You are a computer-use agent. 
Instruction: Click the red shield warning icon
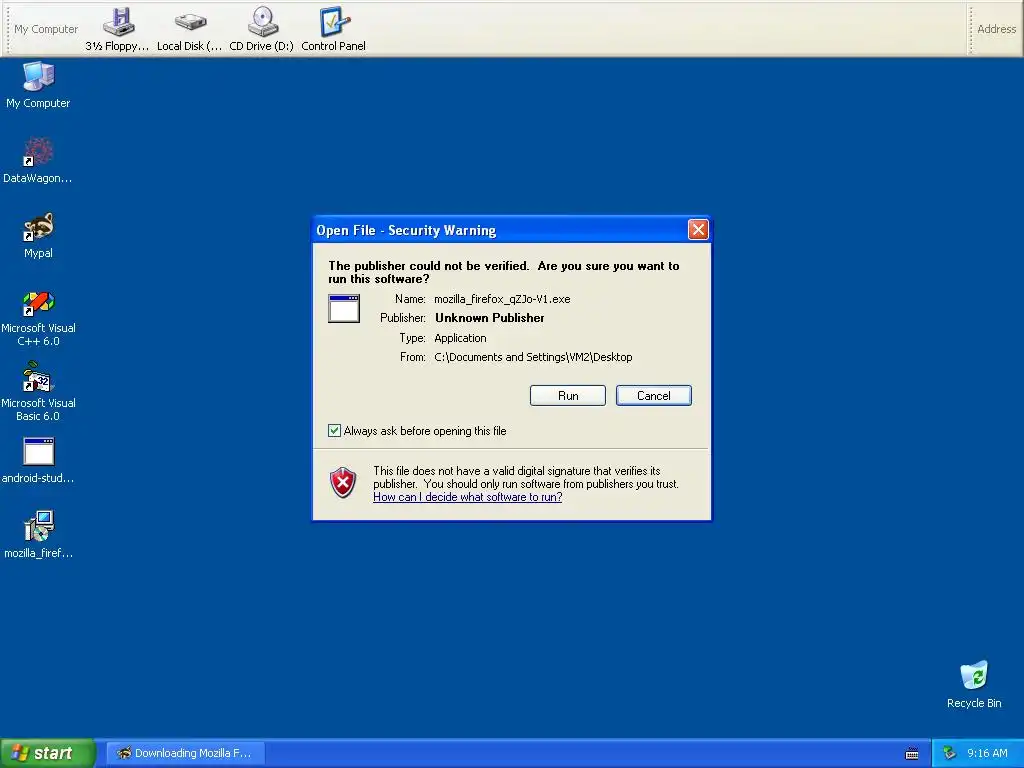tap(343, 483)
